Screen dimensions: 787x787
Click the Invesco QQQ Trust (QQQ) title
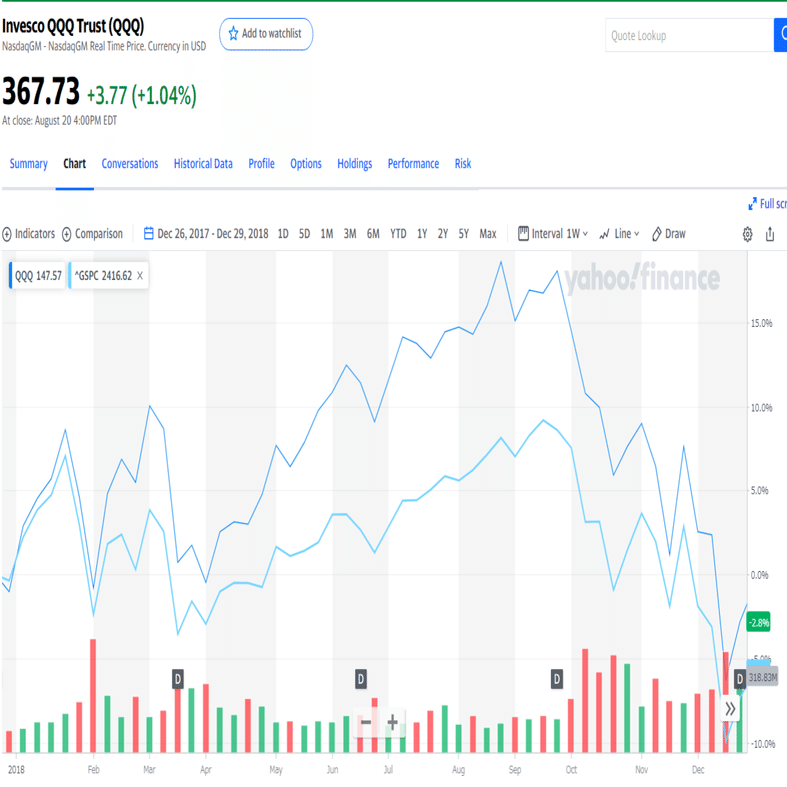73,27
